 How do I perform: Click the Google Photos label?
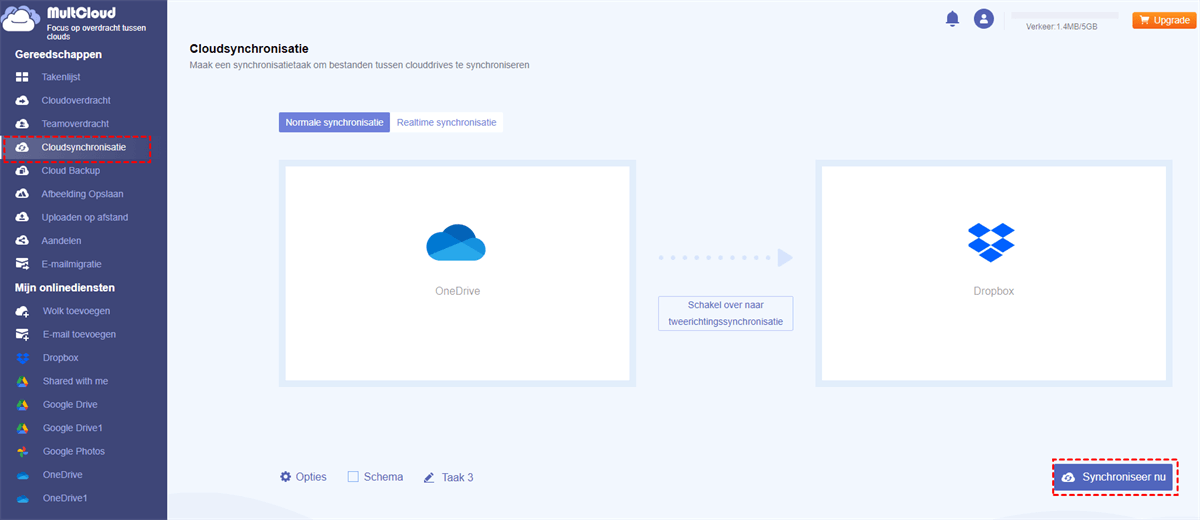pos(74,452)
